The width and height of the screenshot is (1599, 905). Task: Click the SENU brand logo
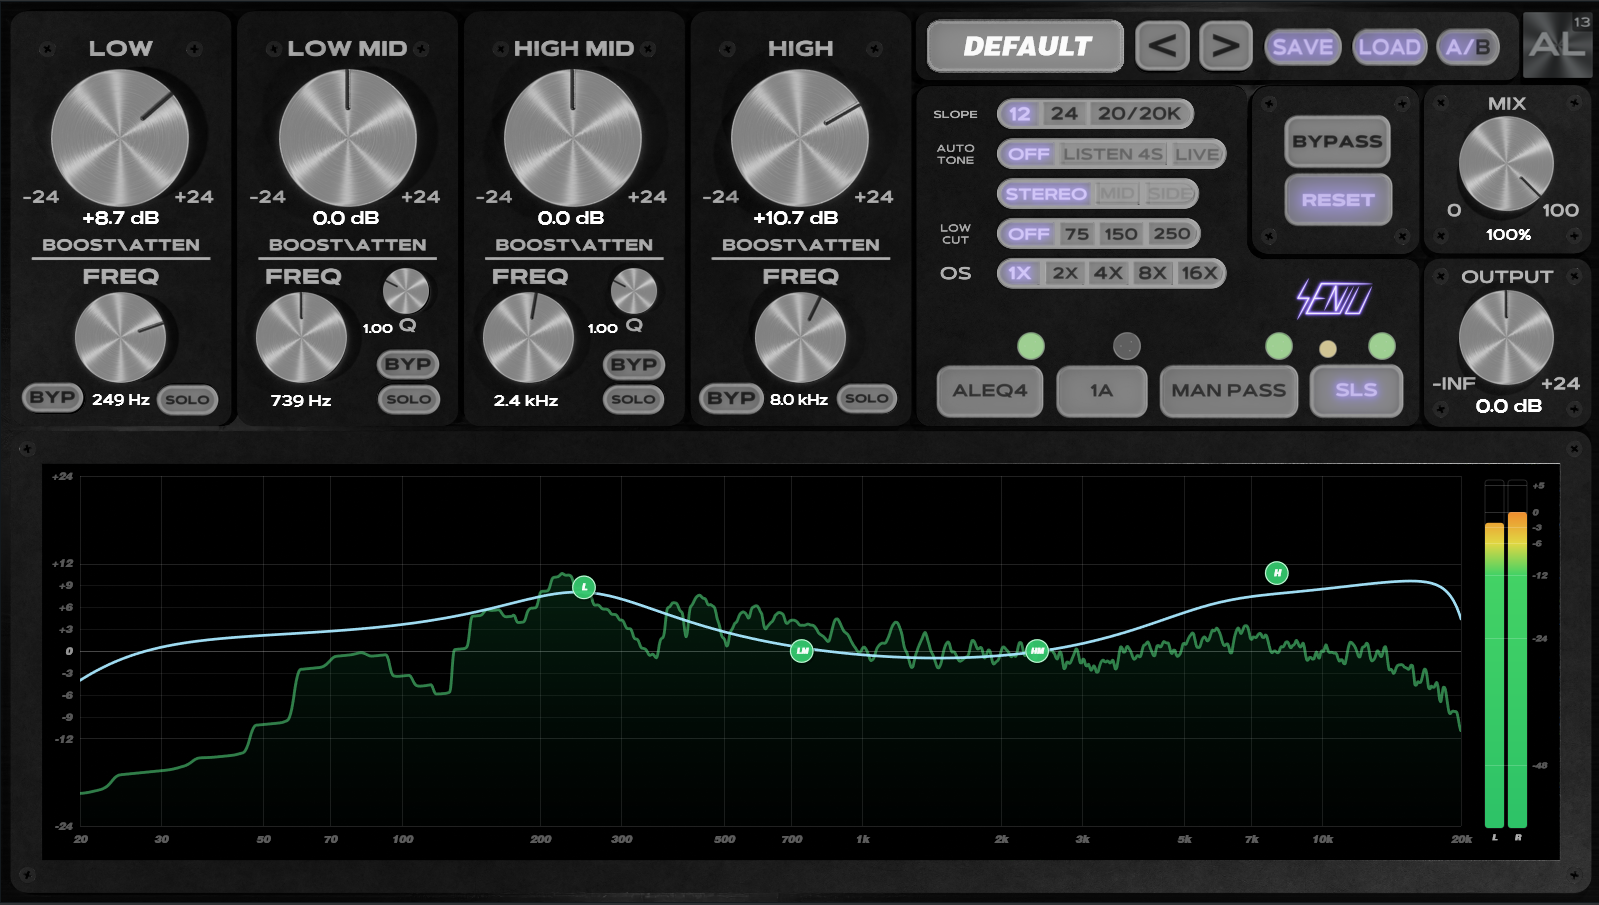[1334, 299]
